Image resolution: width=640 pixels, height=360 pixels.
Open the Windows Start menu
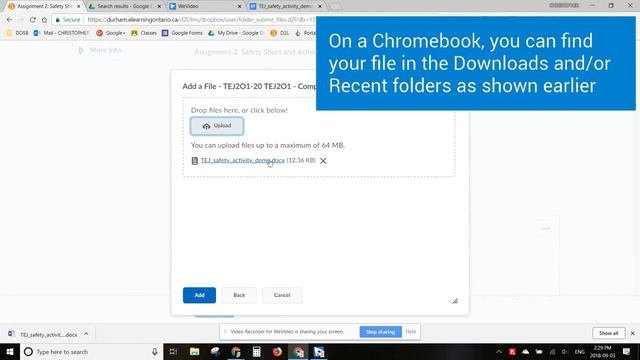pyautogui.click(x=10, y=351)
